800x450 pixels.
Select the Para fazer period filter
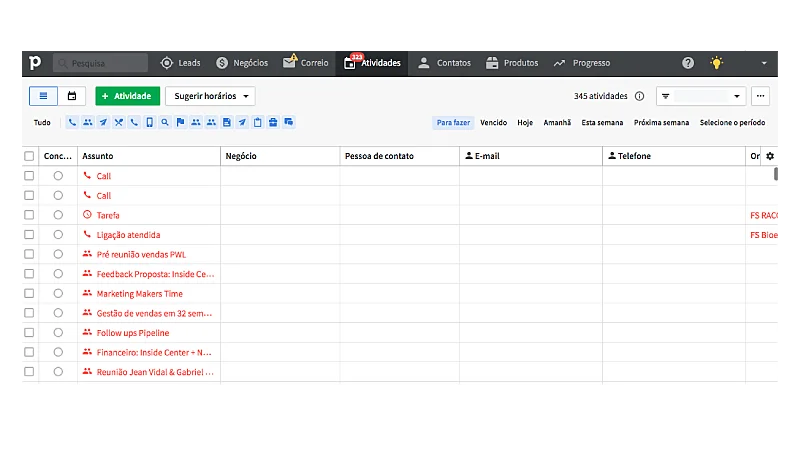coord(453,122)
